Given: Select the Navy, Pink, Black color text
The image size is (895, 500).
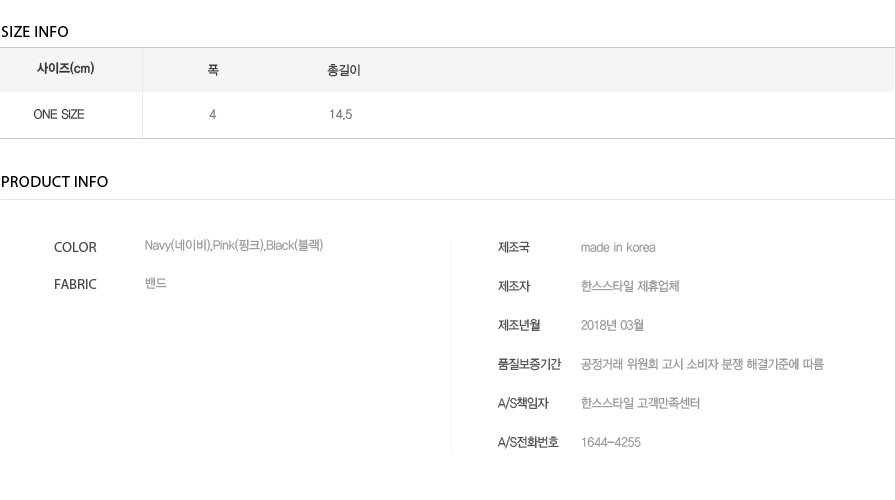Looking at the screenshot, I should click(x=234, y=245).
